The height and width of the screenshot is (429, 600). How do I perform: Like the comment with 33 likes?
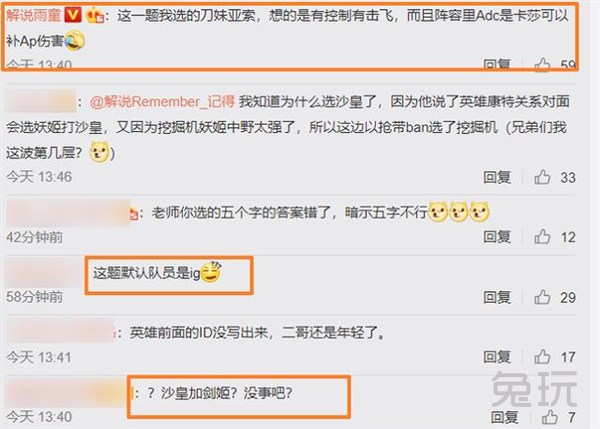pos(542,178)
